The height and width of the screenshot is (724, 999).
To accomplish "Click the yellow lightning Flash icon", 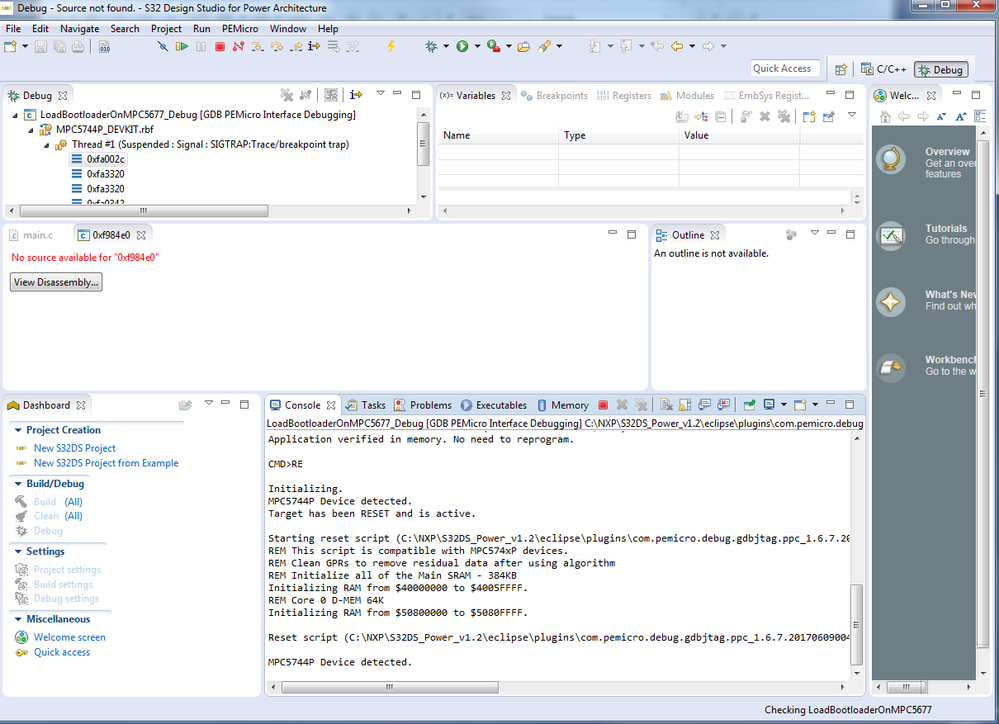I will 391,46.
